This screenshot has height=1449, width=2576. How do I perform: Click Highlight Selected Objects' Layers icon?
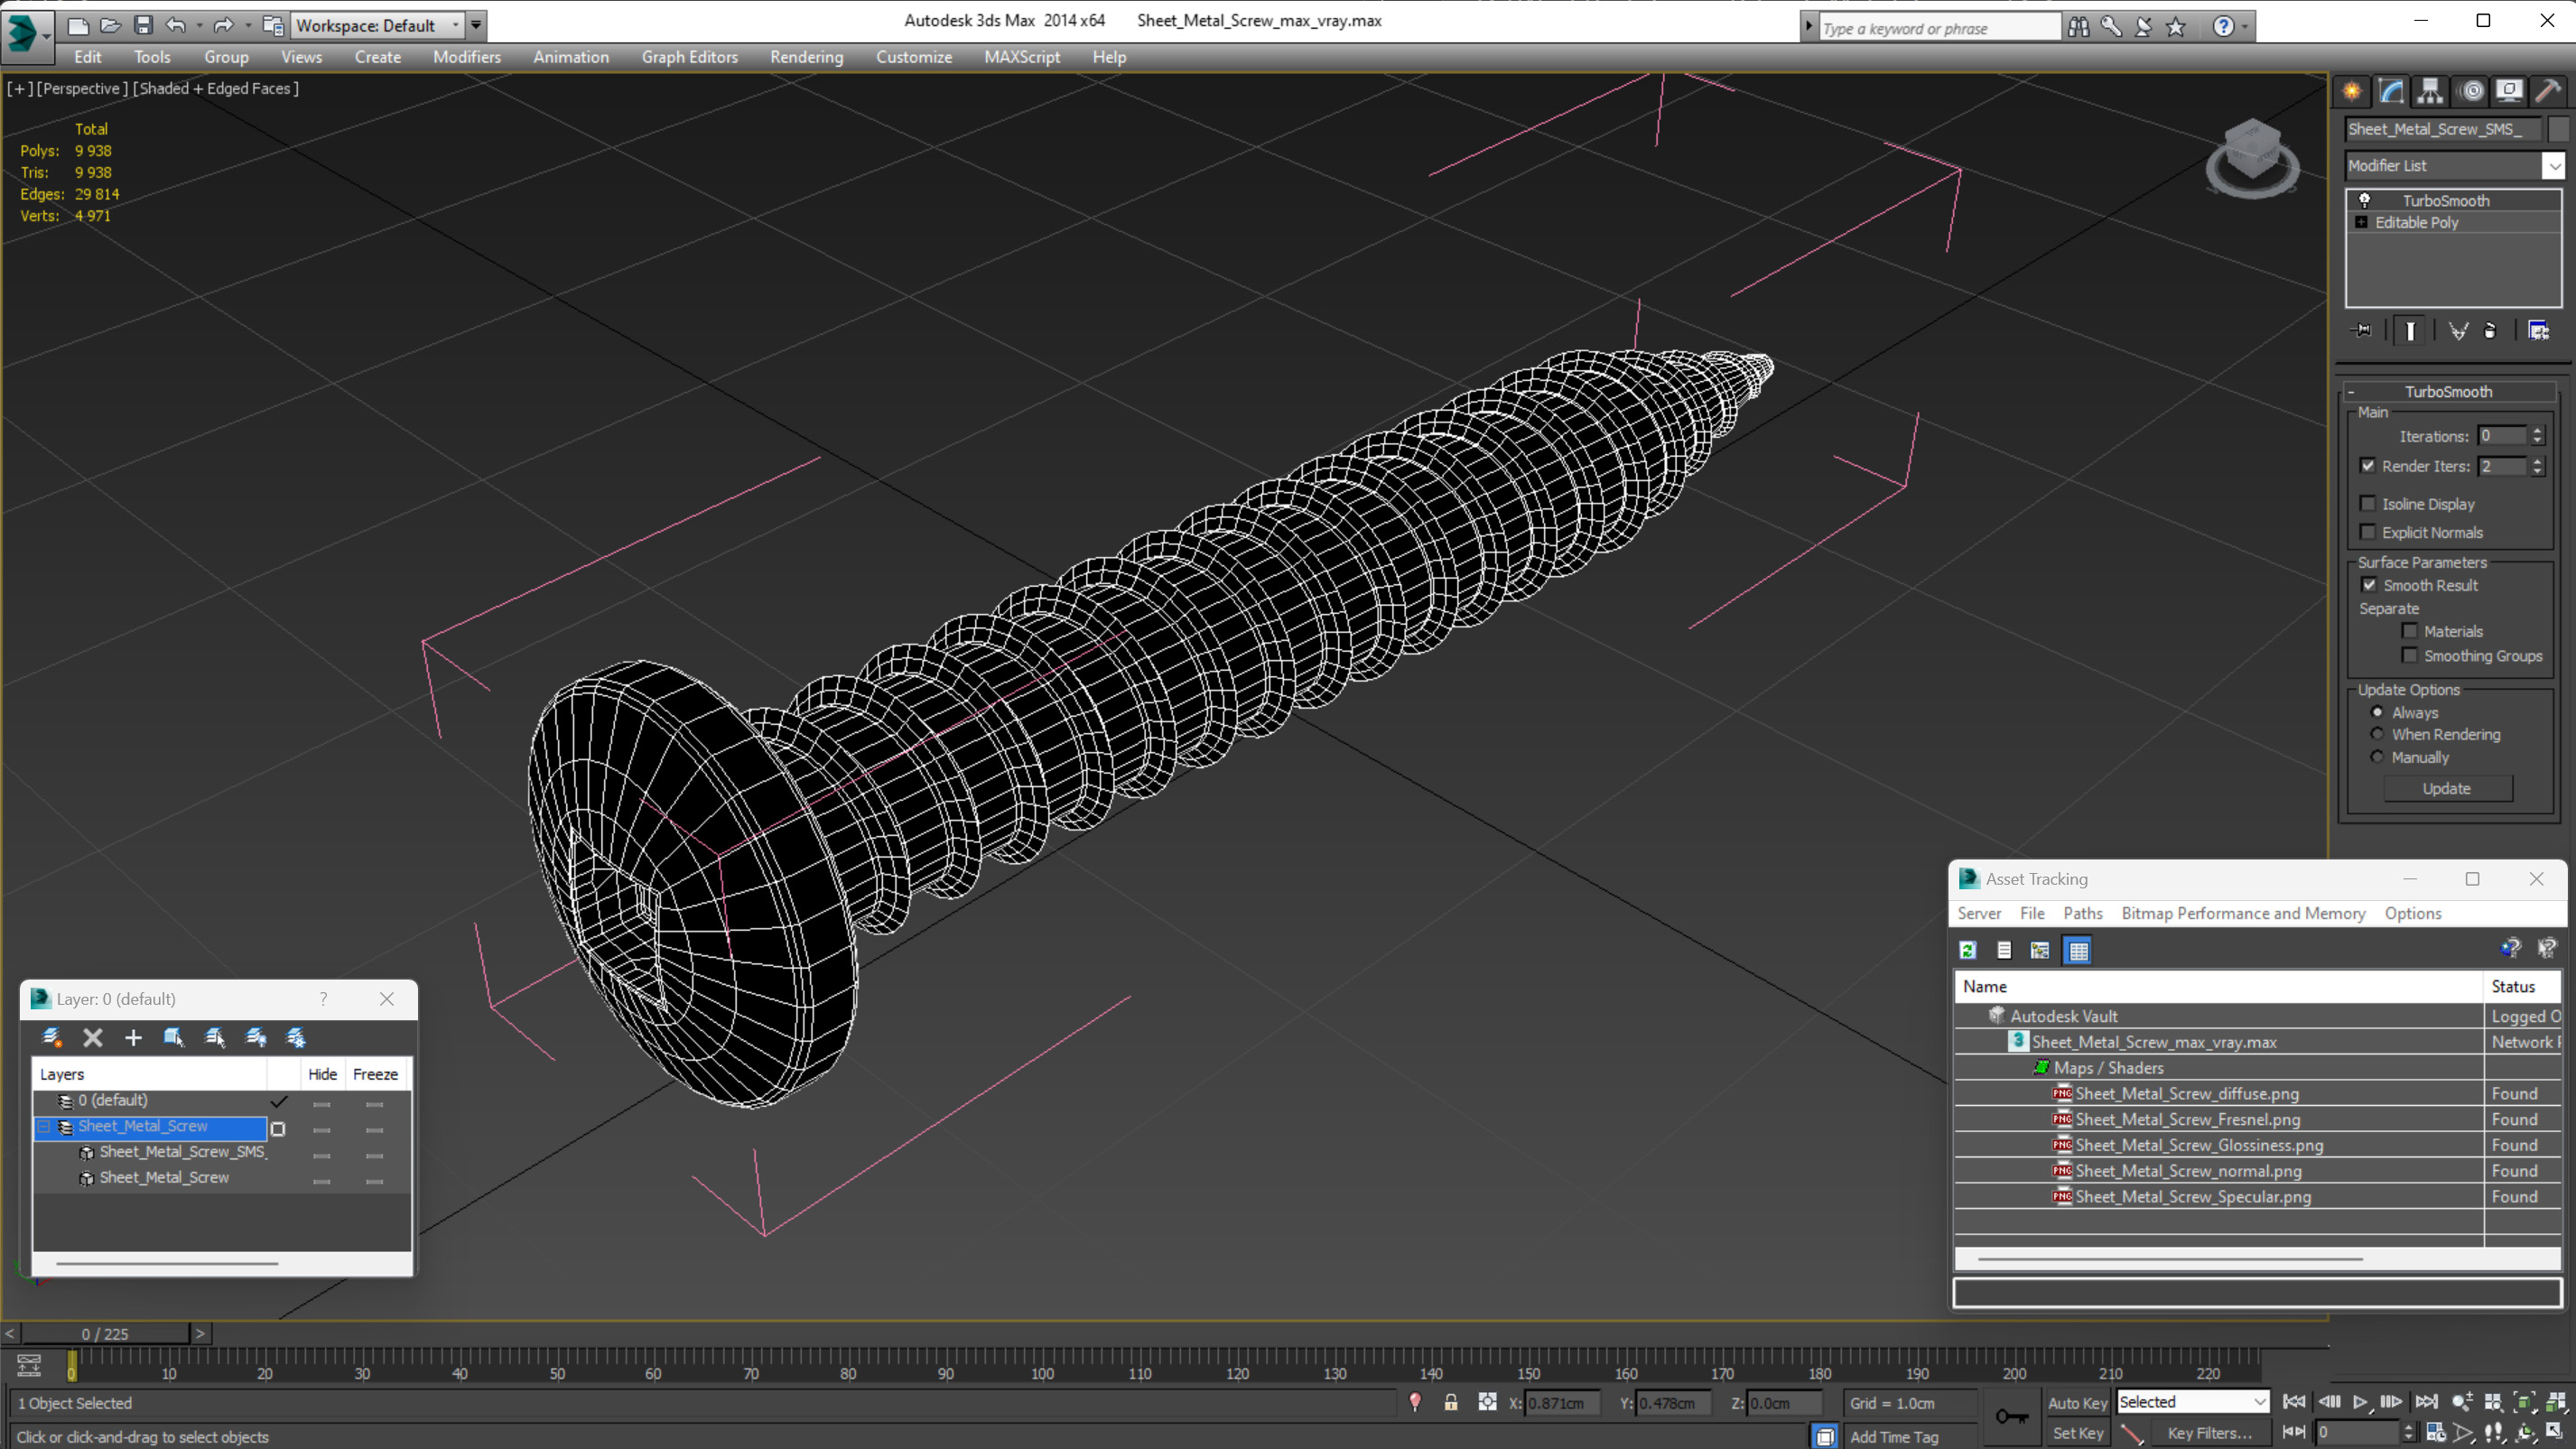[x=215, y=1037]
